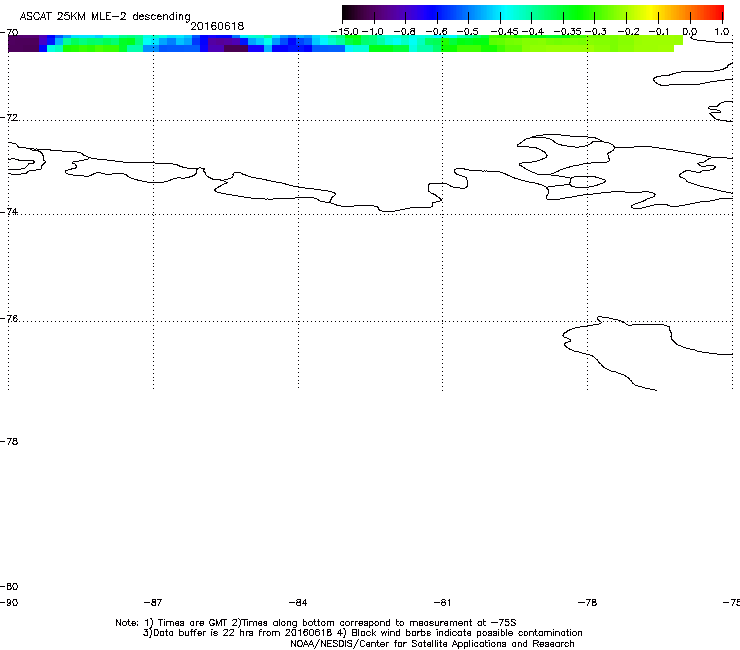Click the "-0.5" color scale label
740x650 pixels.
(x=467, y=32)
